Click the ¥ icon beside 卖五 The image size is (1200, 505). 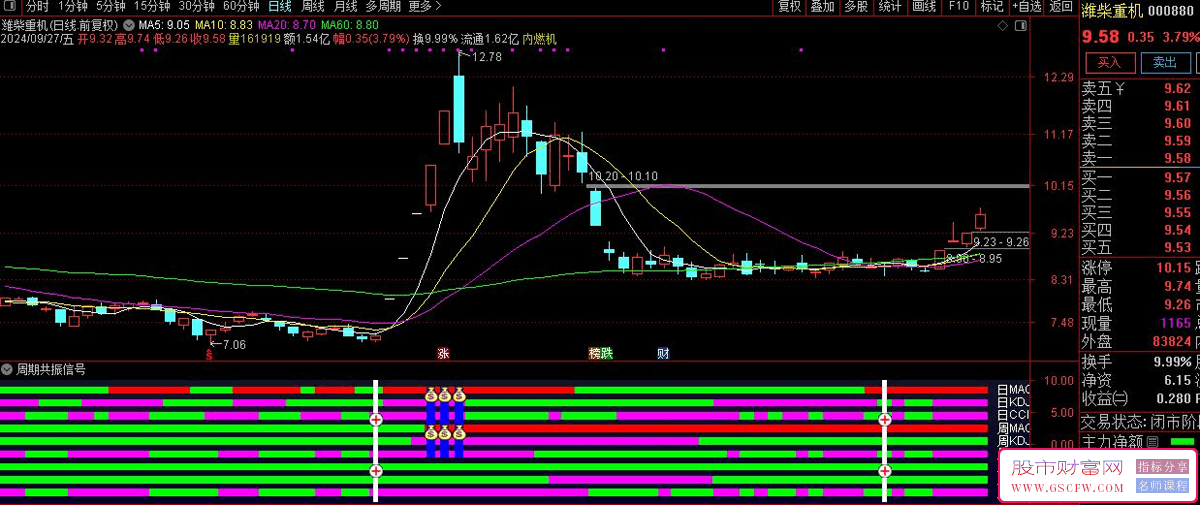click(1120, 89)
